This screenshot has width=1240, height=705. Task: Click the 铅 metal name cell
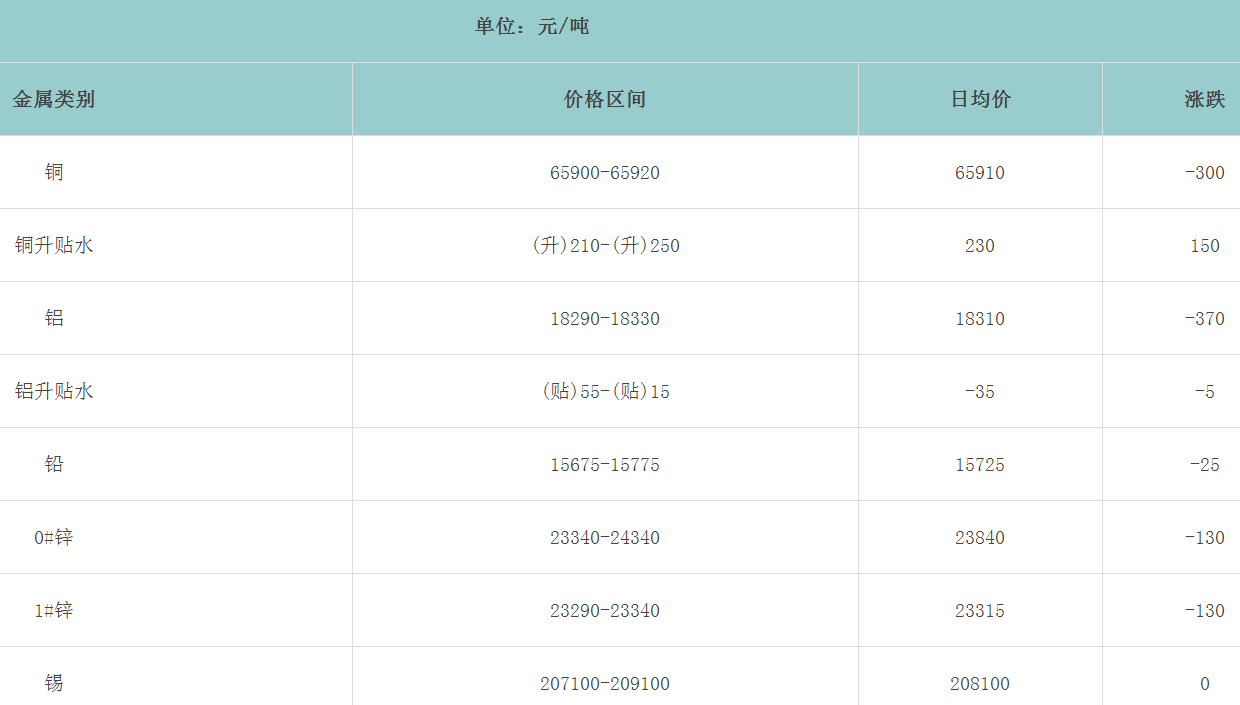tap(54, 464)
